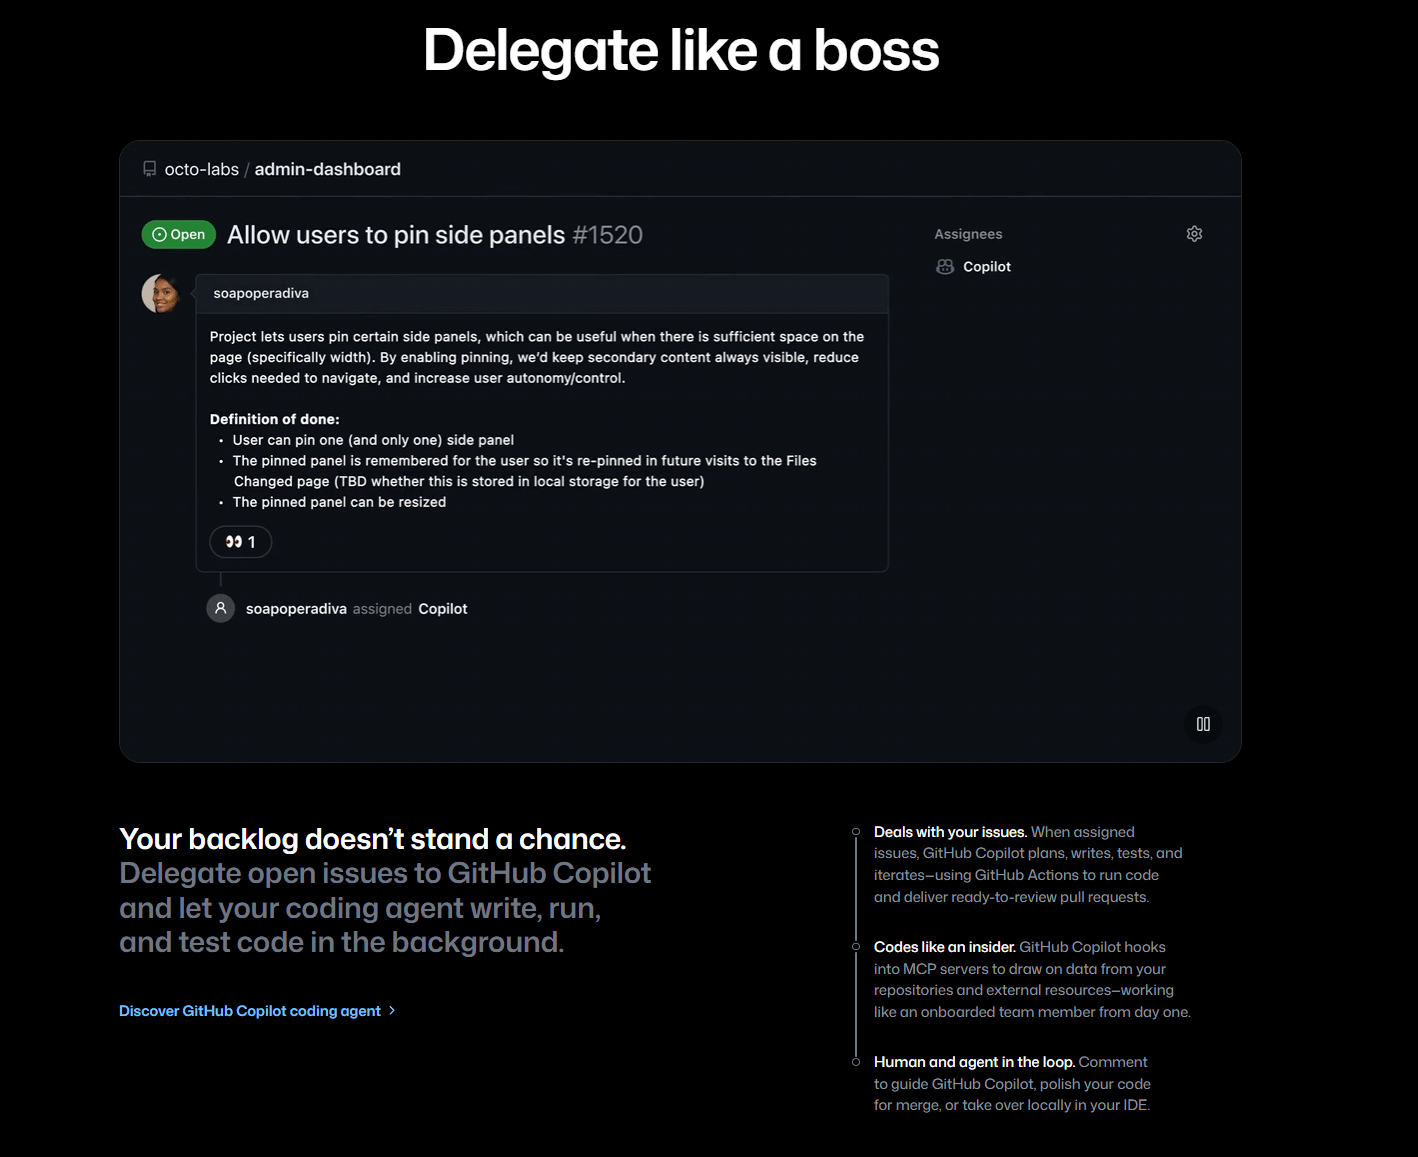
Task: Click the eyes reaction on the issue description
Action: (240, 541)
